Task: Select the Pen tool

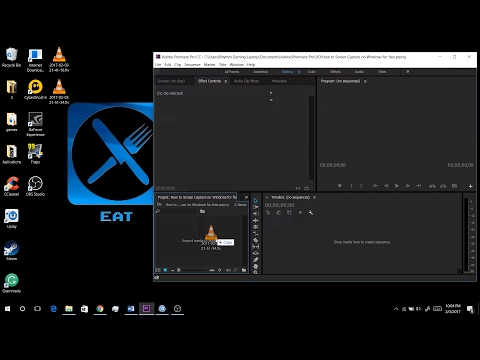Action: (256, 260)
